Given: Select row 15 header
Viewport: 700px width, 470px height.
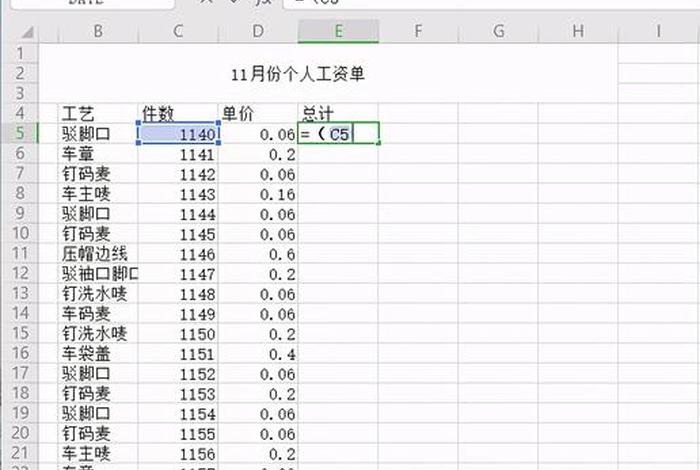Looking at the screenshot, I should pos(20,333).
